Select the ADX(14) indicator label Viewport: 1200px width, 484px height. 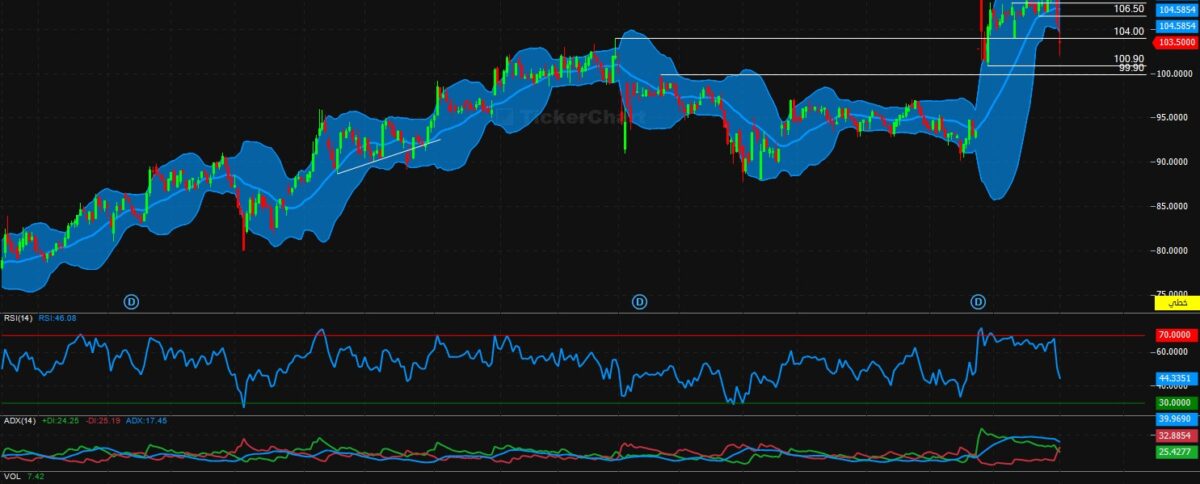20,421
